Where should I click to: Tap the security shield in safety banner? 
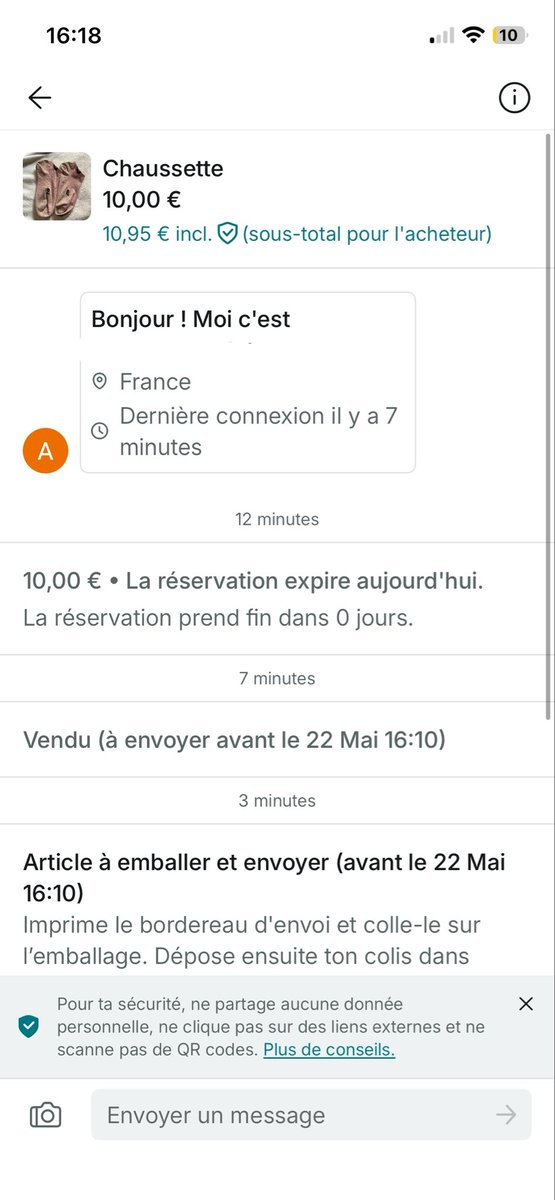click(29, 1026)
